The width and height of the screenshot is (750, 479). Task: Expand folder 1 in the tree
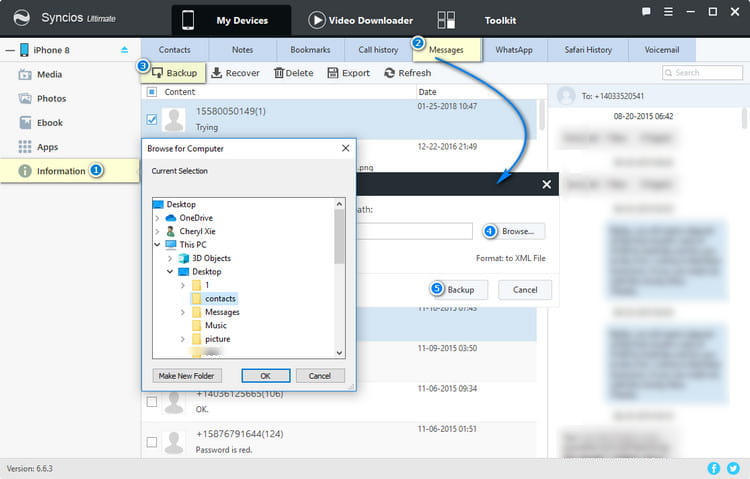182,285
